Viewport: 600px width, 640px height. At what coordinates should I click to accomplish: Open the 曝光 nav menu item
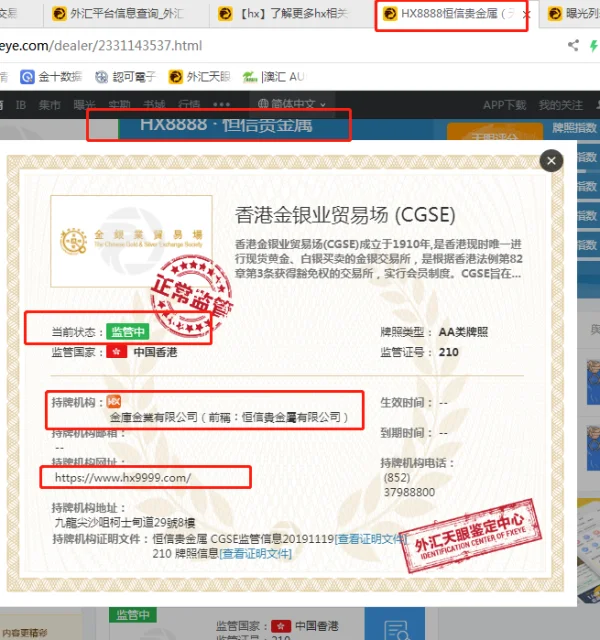tap(84, 105)
